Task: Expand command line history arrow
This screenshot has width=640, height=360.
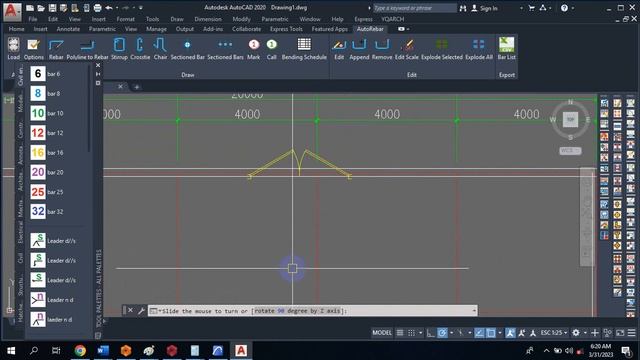Action: tap(473, 311)
